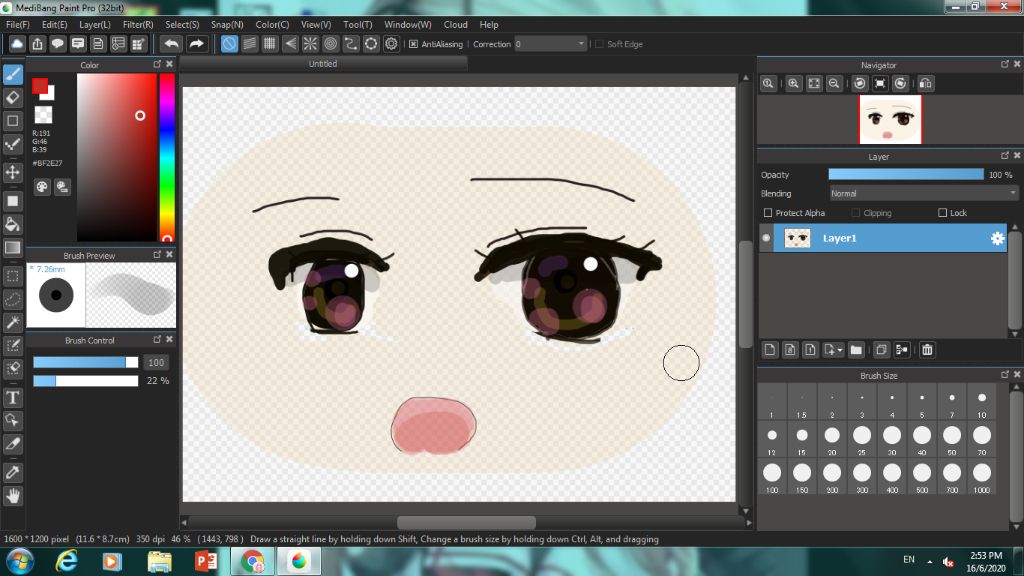
Task: Hide Layer1 using its visibility dot
Action: click(x=766, y=238)
